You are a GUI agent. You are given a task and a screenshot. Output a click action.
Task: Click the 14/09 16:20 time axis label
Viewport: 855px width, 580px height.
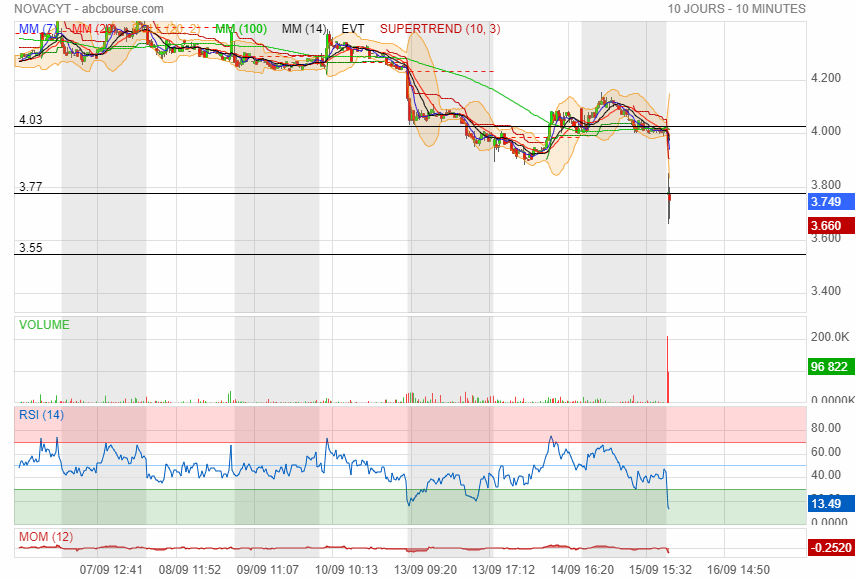pyautogui.click(x=582, y=570)
